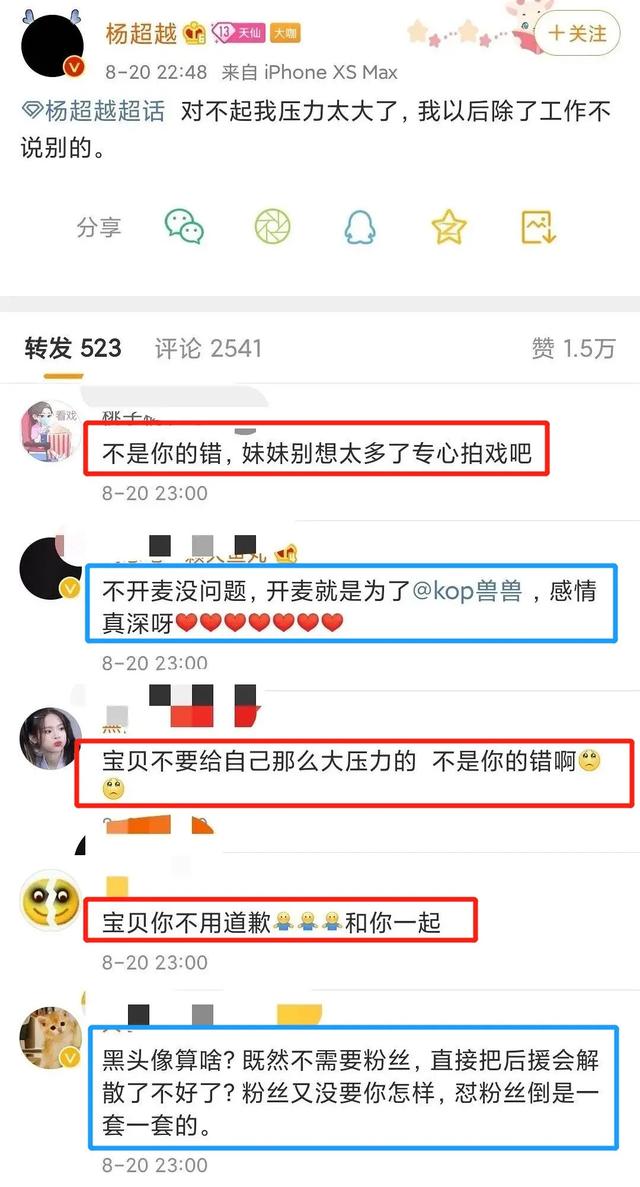Share to Qzone star icon

click(449, 226)
